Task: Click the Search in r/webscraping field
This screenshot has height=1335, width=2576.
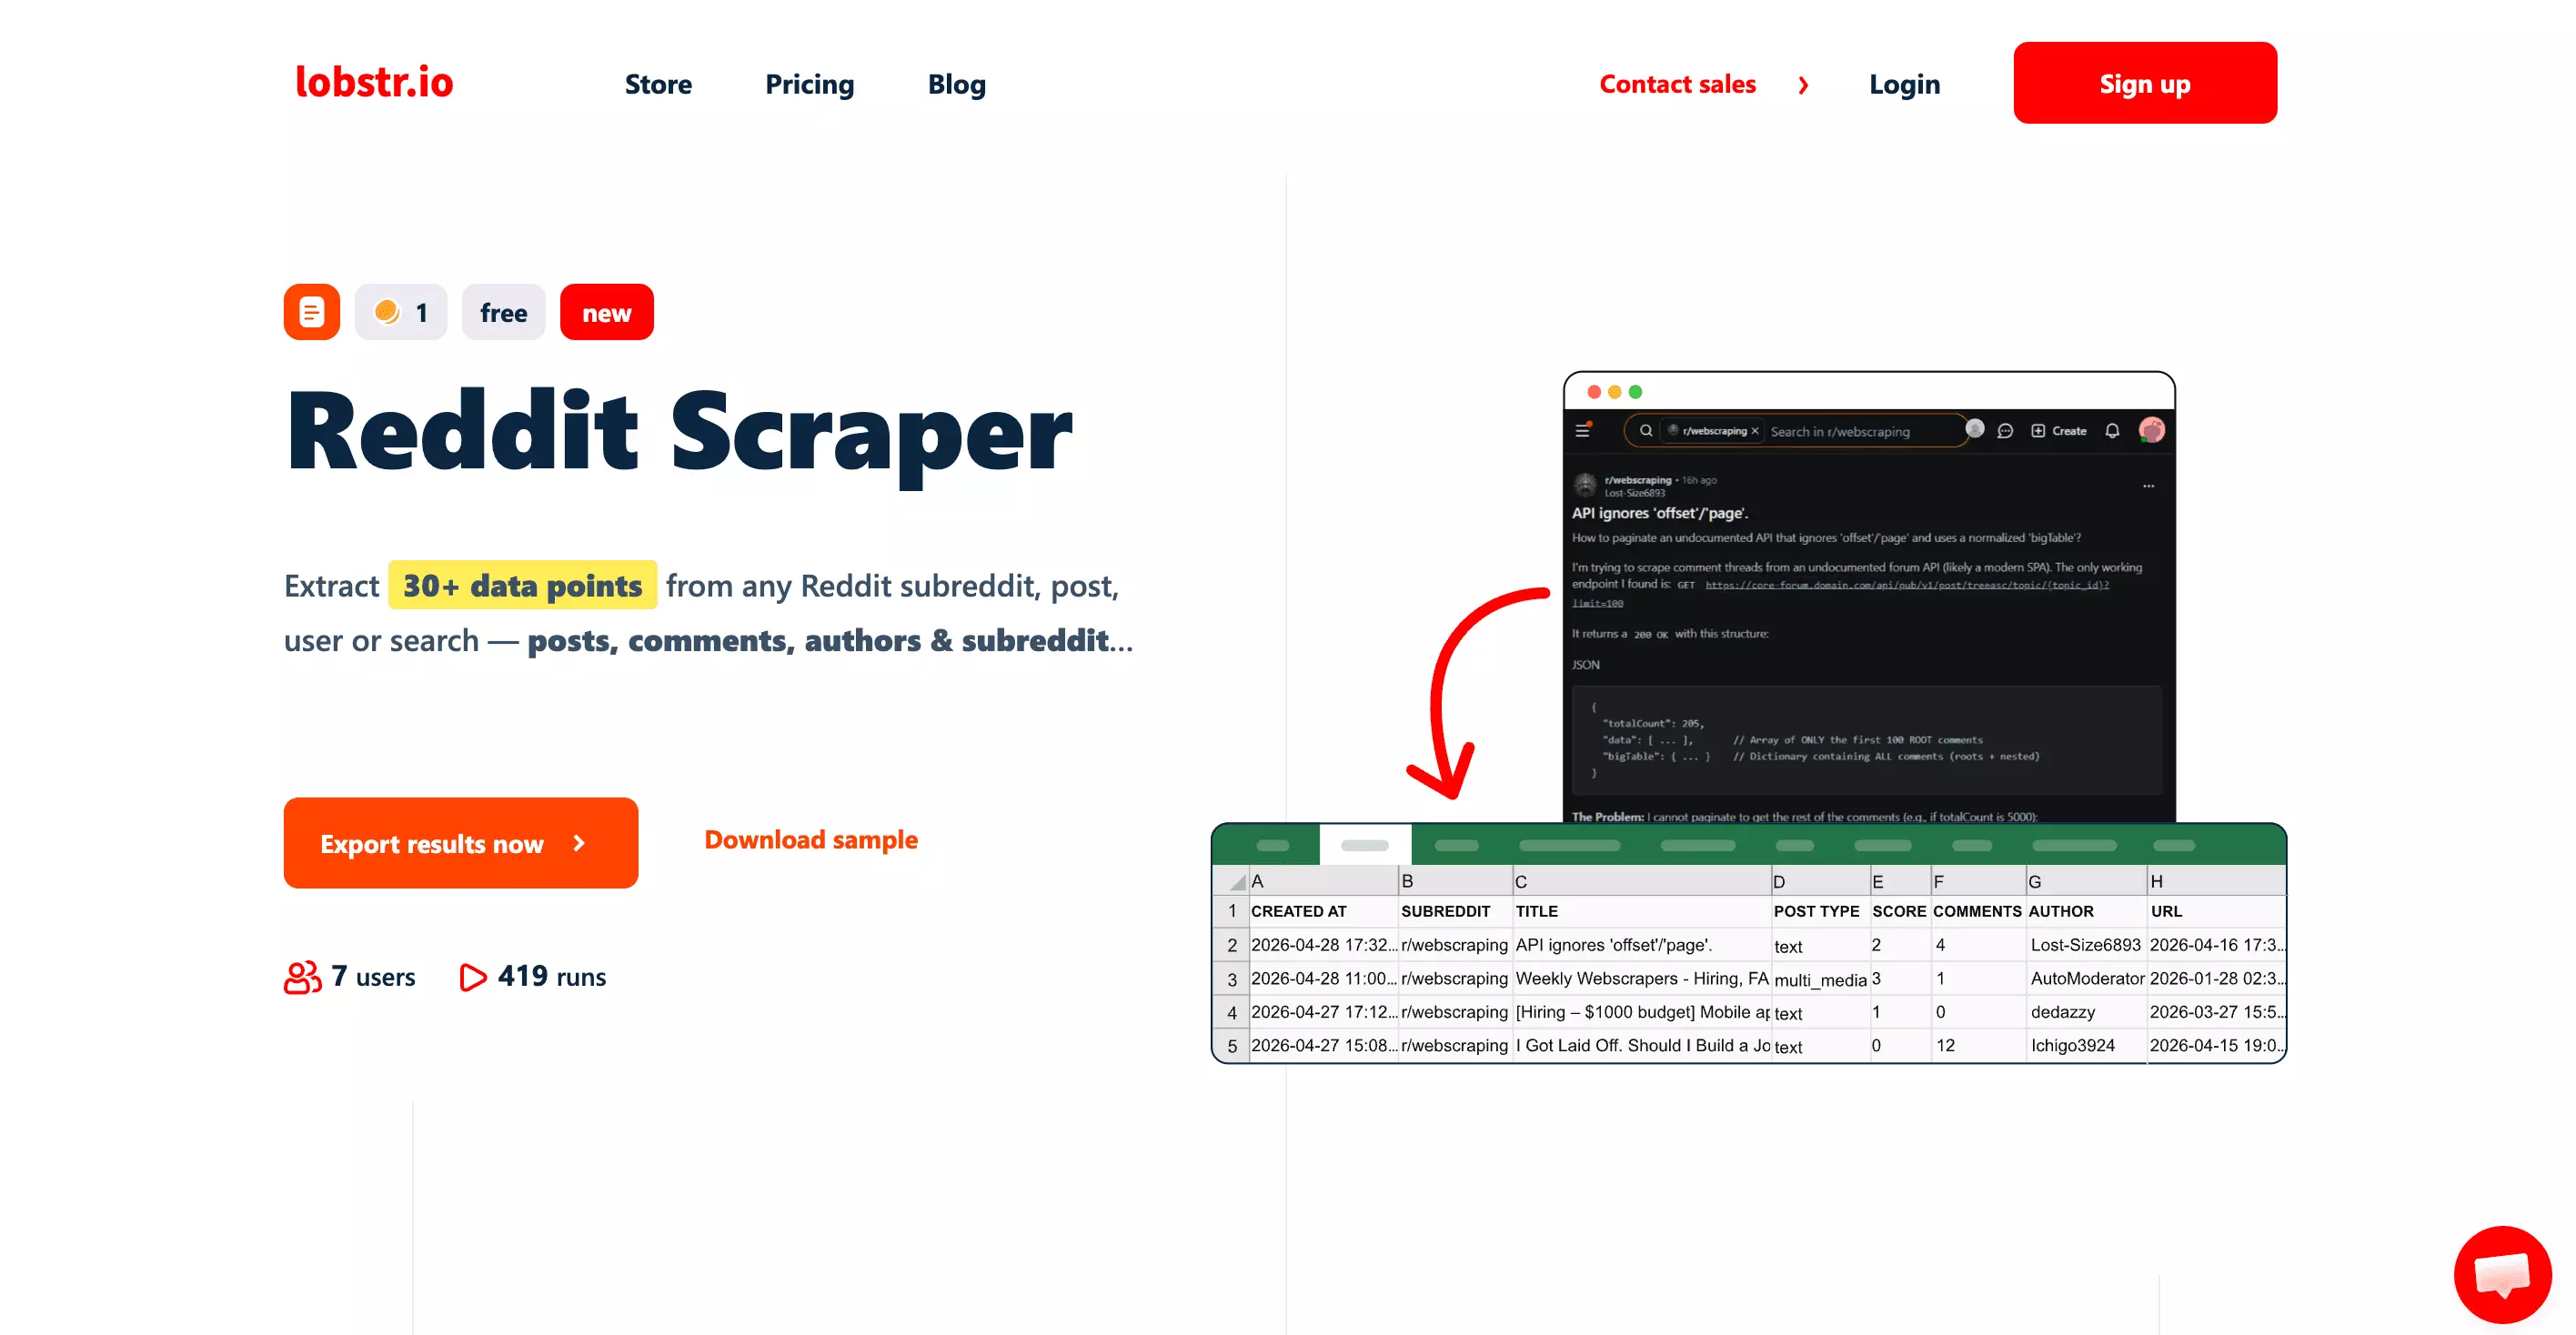Action: [x=1840, y=432]
